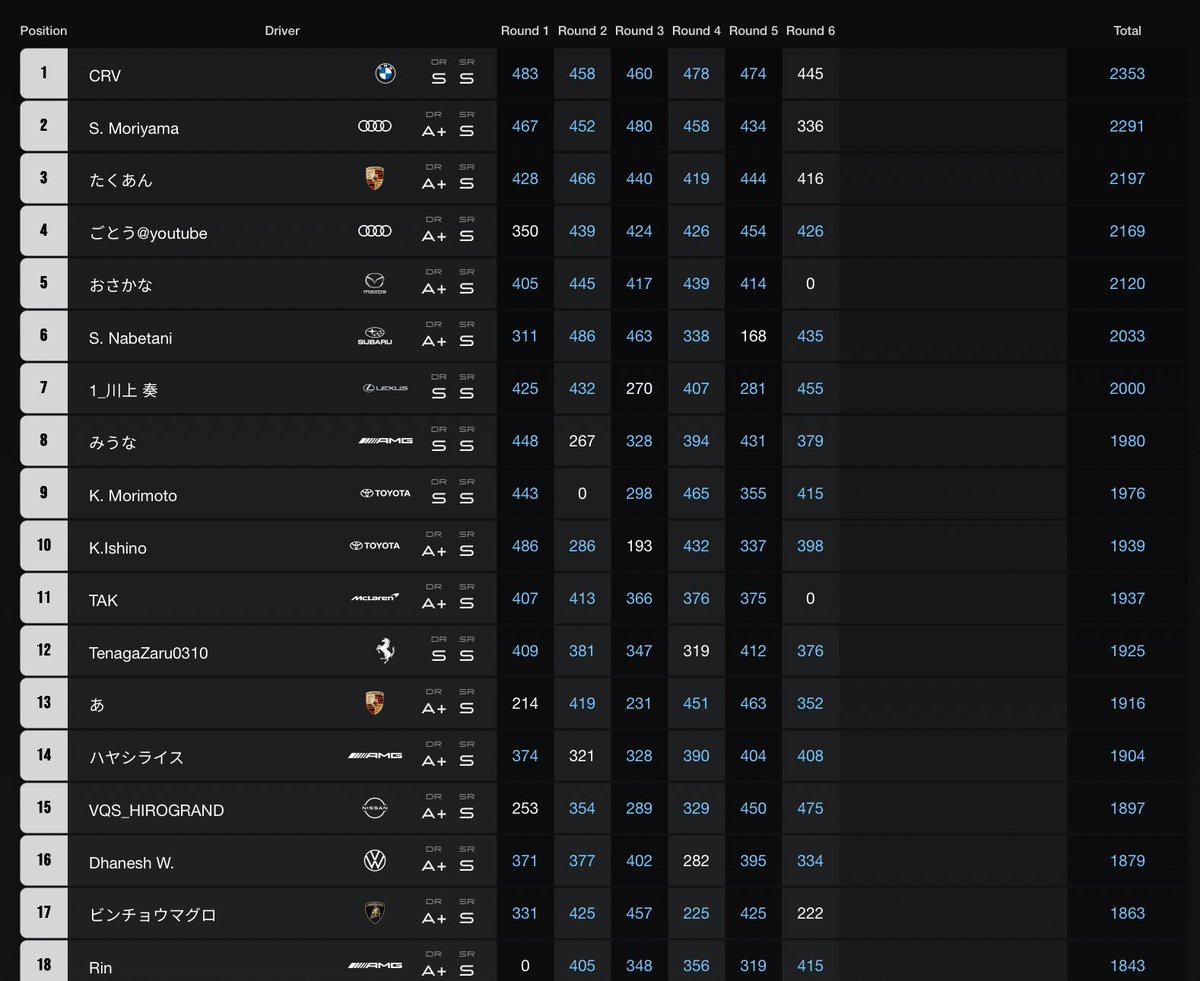Click the AMG logo beside ハヤシライス

click(x=375, y=756)
